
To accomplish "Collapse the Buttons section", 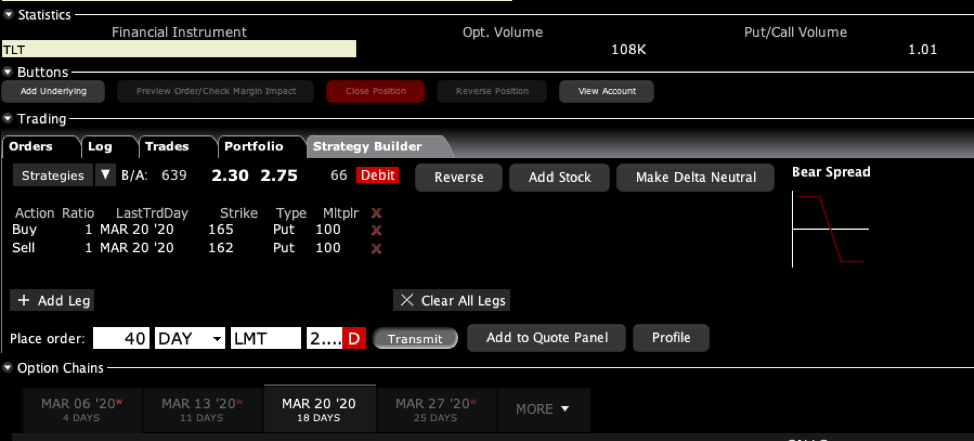I will tap(9, 72).
